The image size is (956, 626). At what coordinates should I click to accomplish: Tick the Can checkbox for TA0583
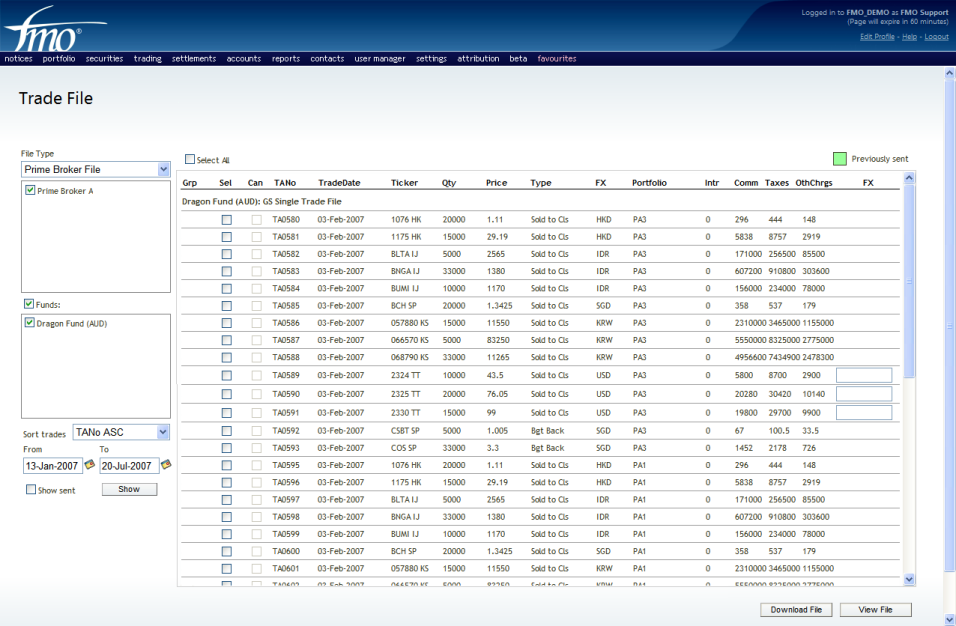pos(257,271)
